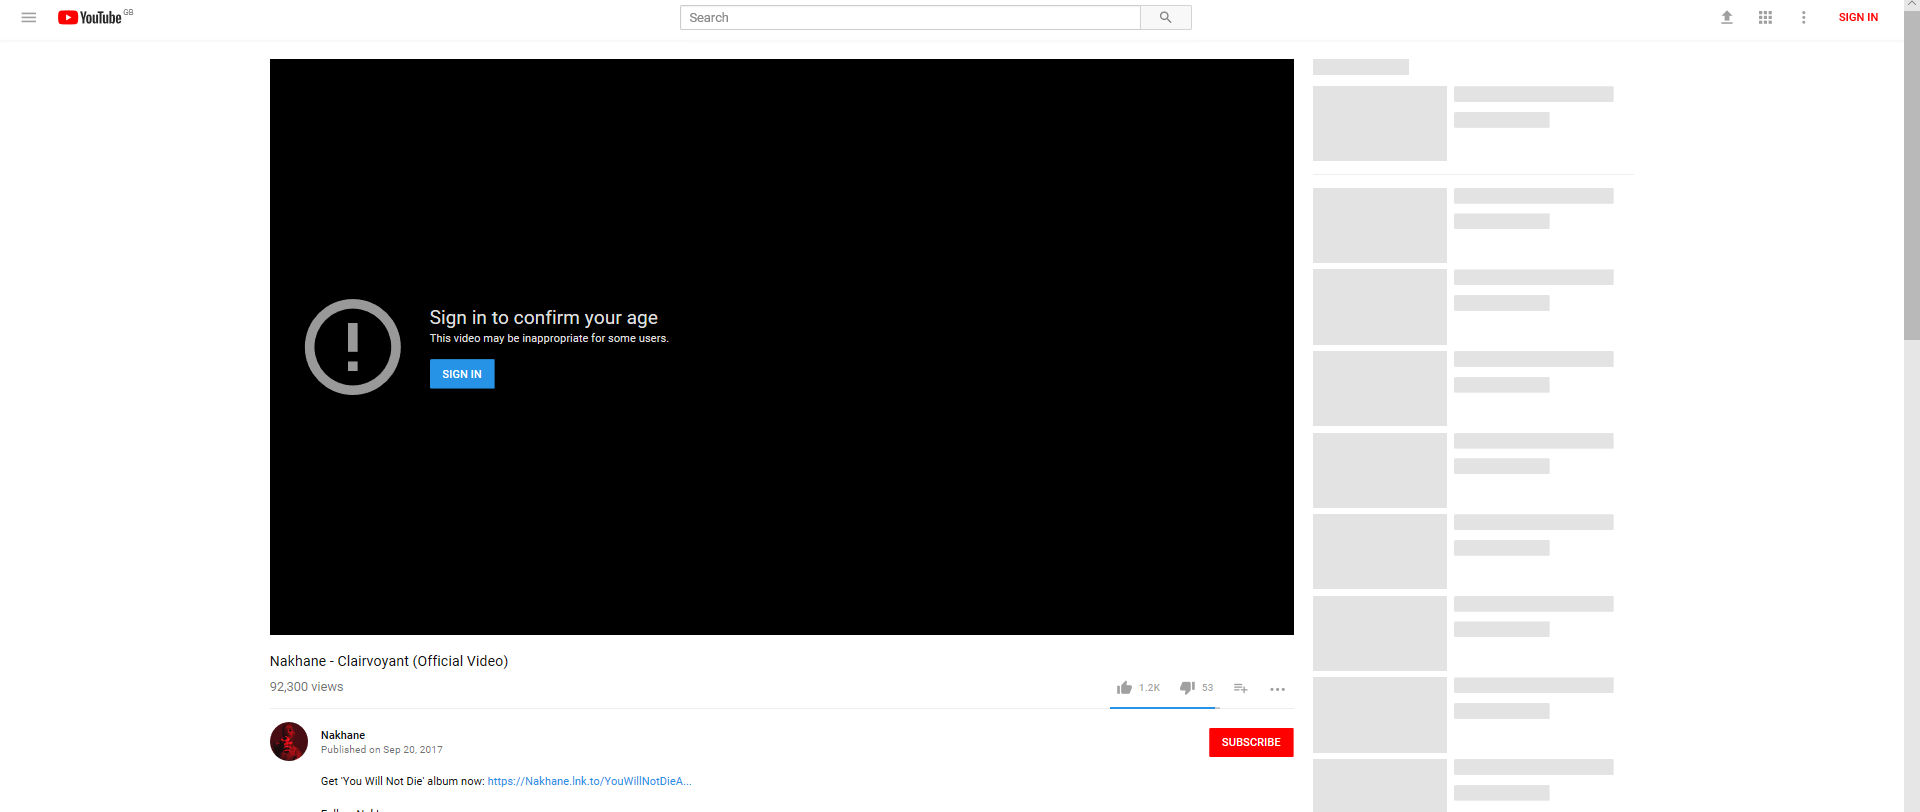Viewport: 1920px width, 812px height.
Task: Open the add to playlist menu
Action: tap(1240, 688)
